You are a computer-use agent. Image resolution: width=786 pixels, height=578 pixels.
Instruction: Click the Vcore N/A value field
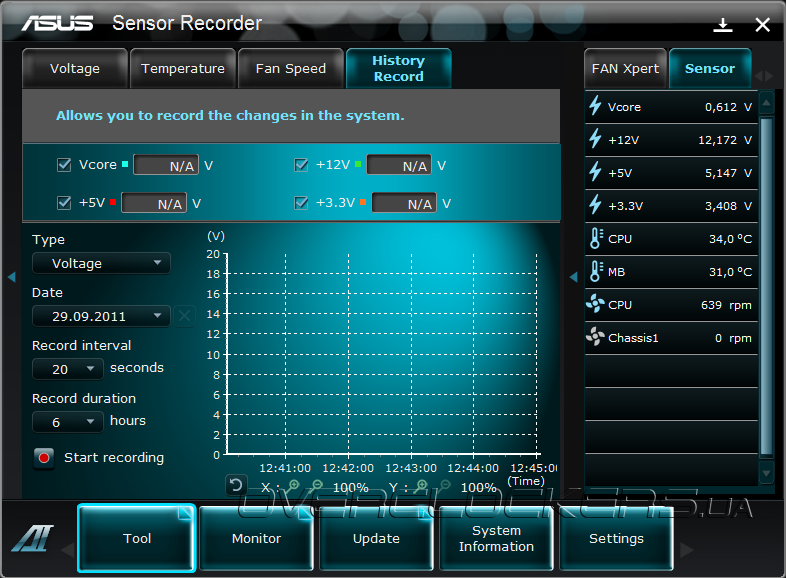click(x=166, y=165)
